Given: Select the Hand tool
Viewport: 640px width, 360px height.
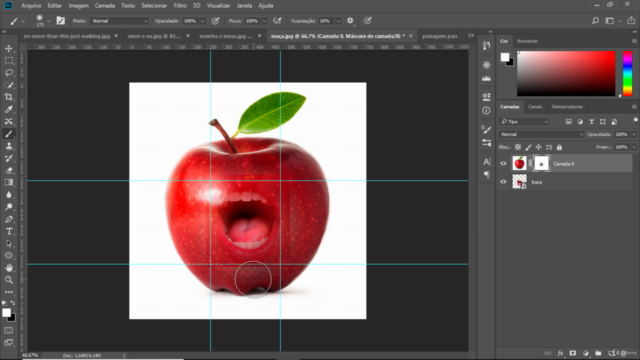Looking at the screenshot, I should [9, 268].
